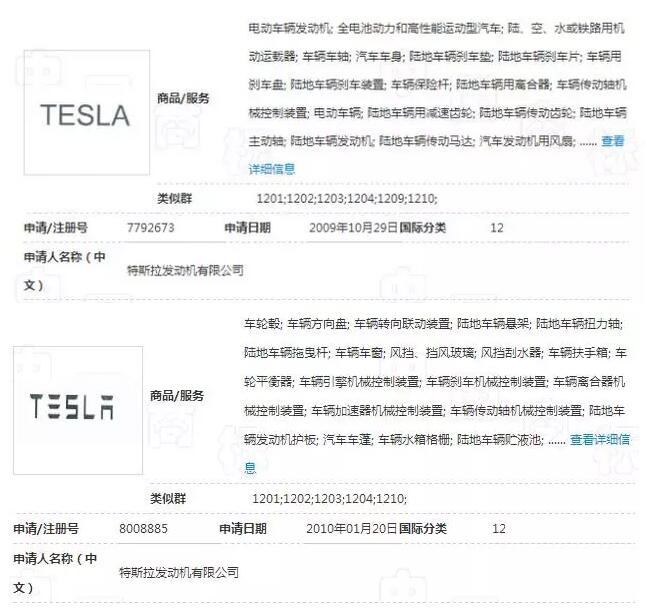Click the 商品/服务 label in second record
The height and width of the screenshot is (610, 647).
coord(177,396)
